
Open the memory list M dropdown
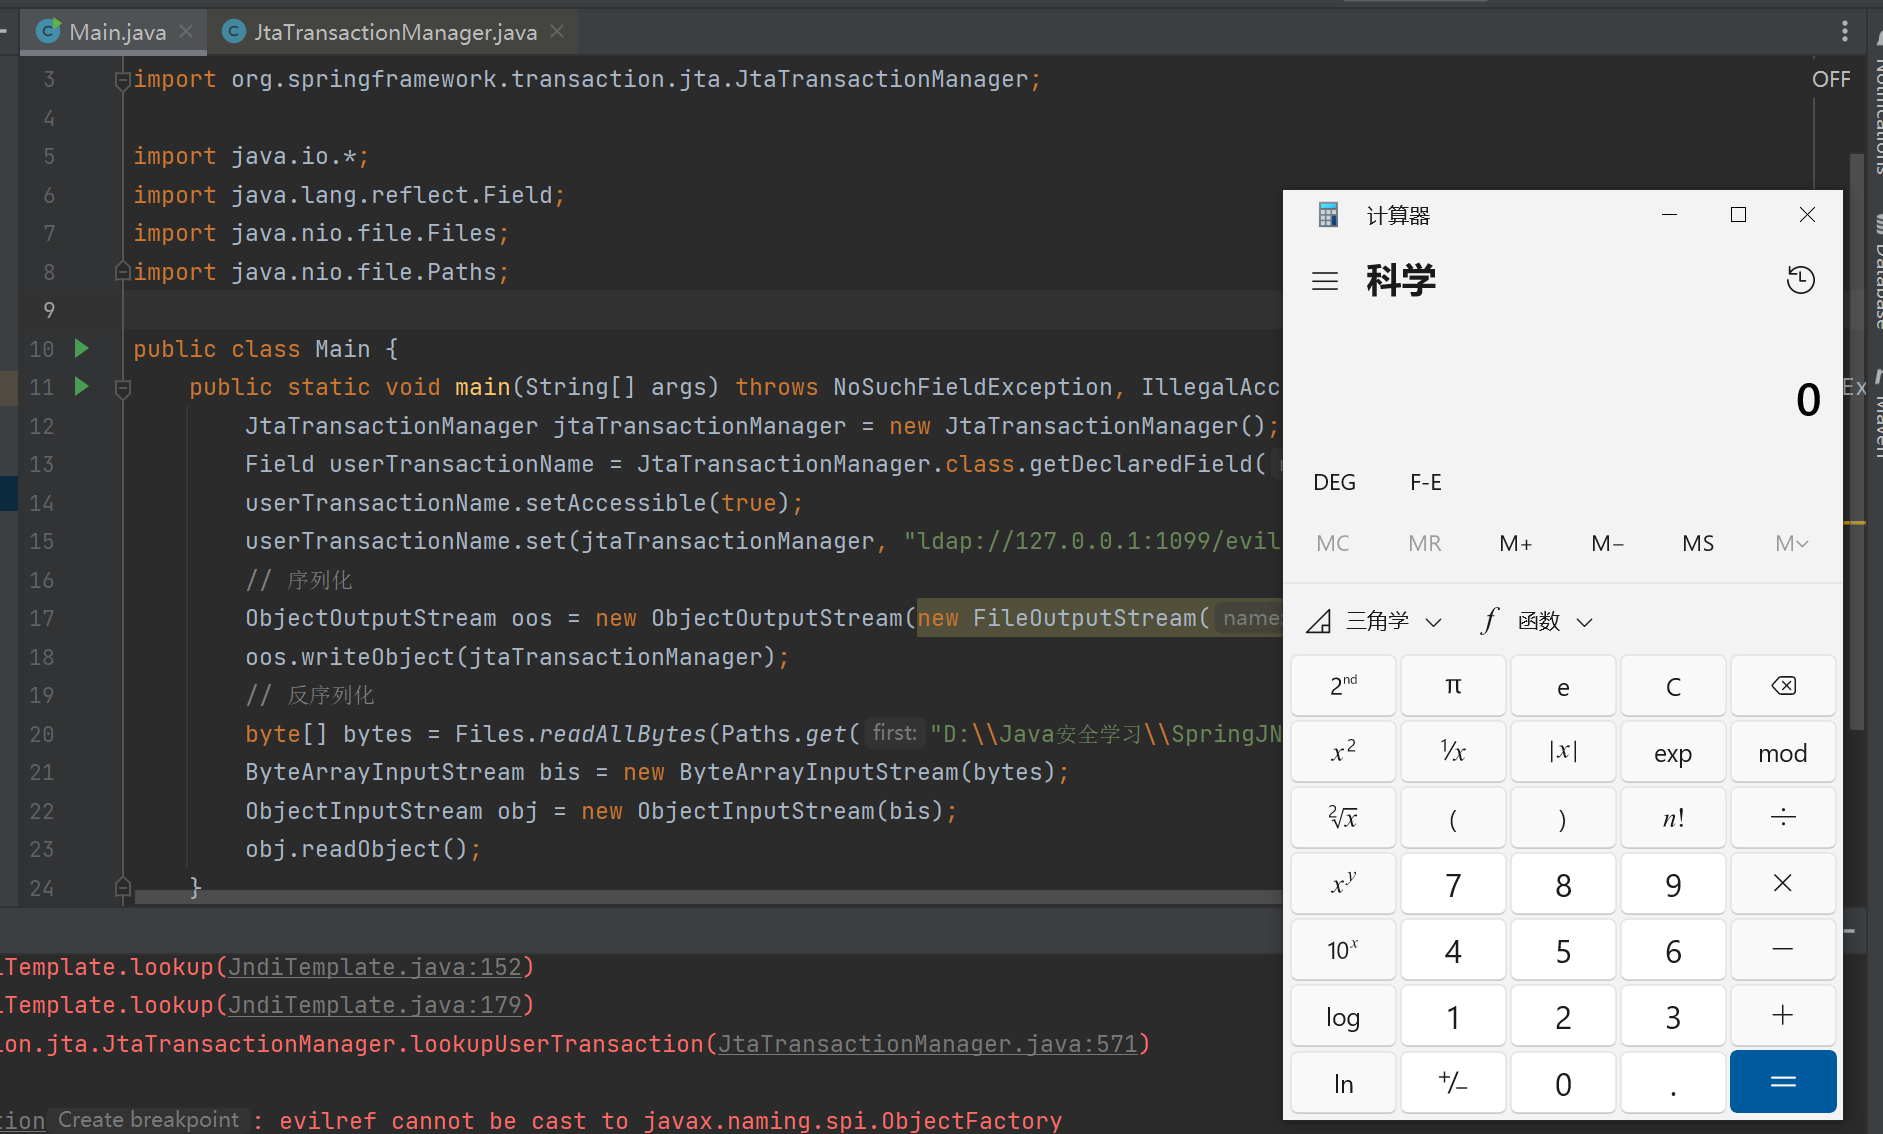coord(1792,543)
